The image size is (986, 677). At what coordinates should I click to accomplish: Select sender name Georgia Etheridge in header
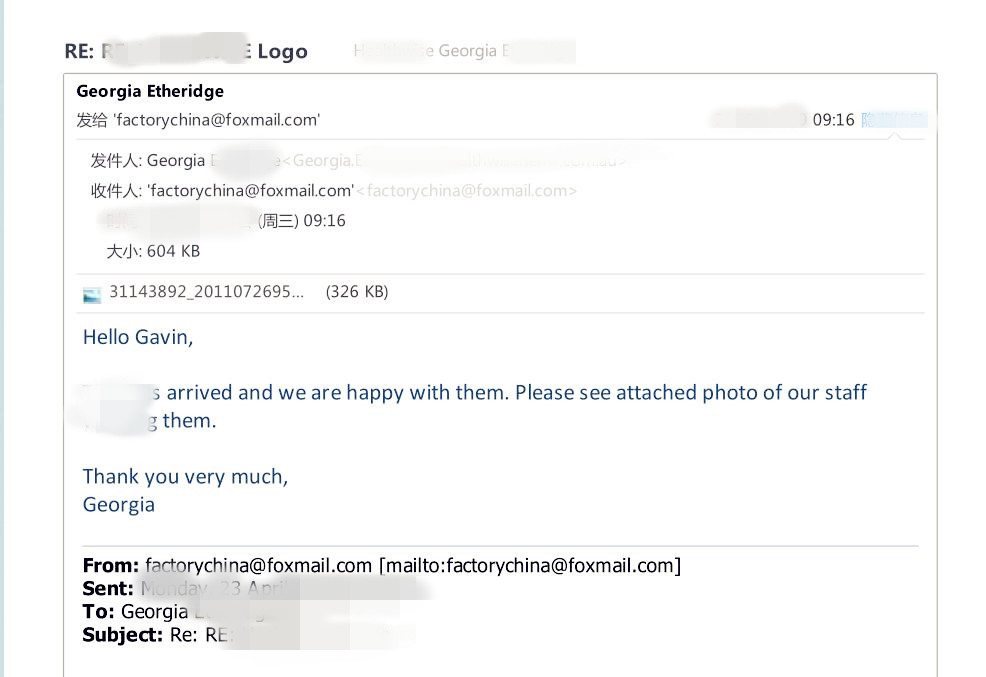tap(150, 91)
